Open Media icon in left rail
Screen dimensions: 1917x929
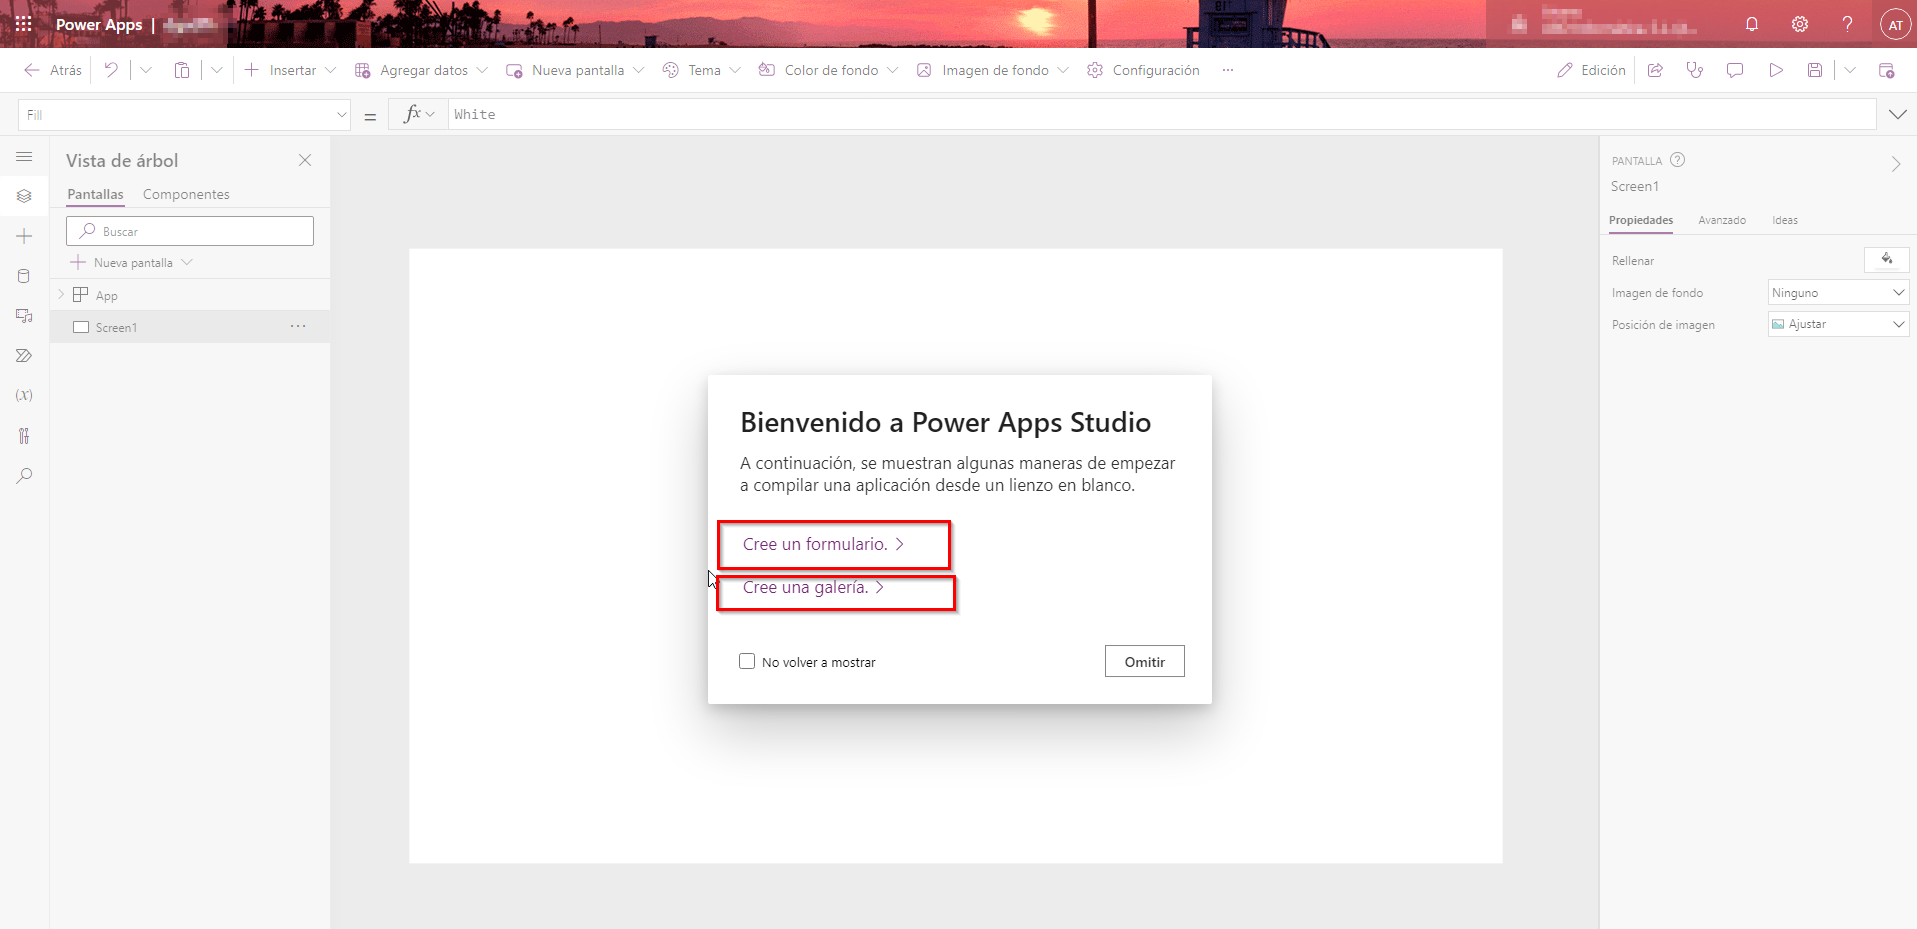[24, 316]
